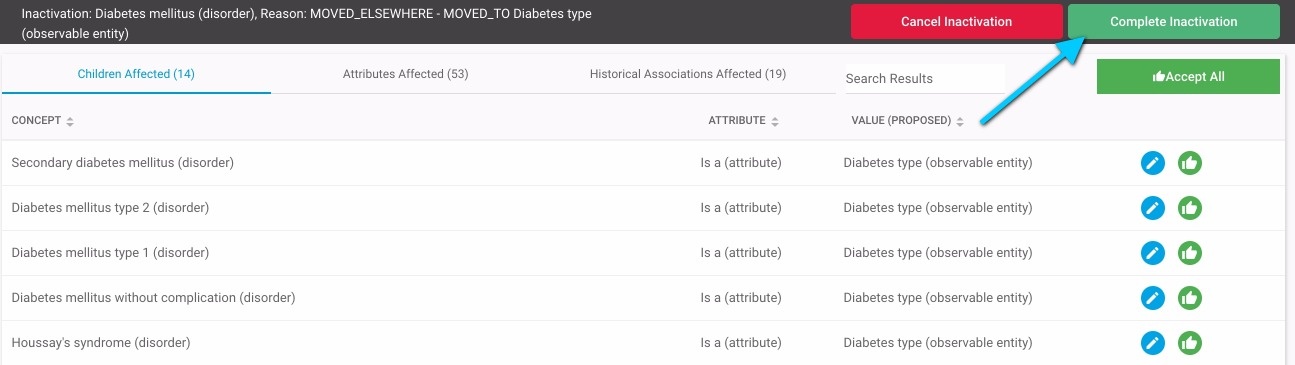Switch to Children Affected tab
Screen dimensions: 1295x365
[x=136, y=74]
